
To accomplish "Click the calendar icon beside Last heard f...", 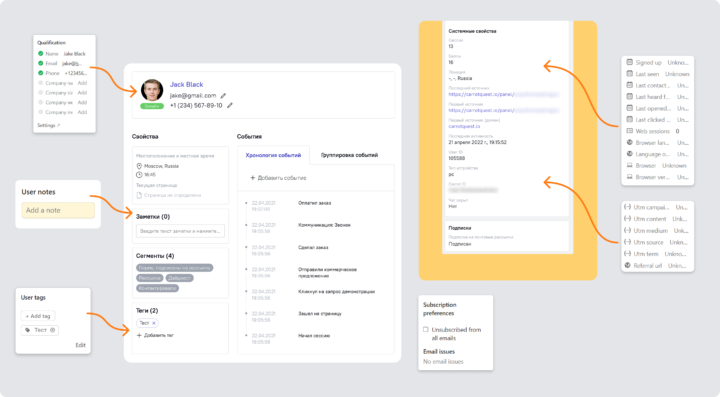I will pos(630,96).
